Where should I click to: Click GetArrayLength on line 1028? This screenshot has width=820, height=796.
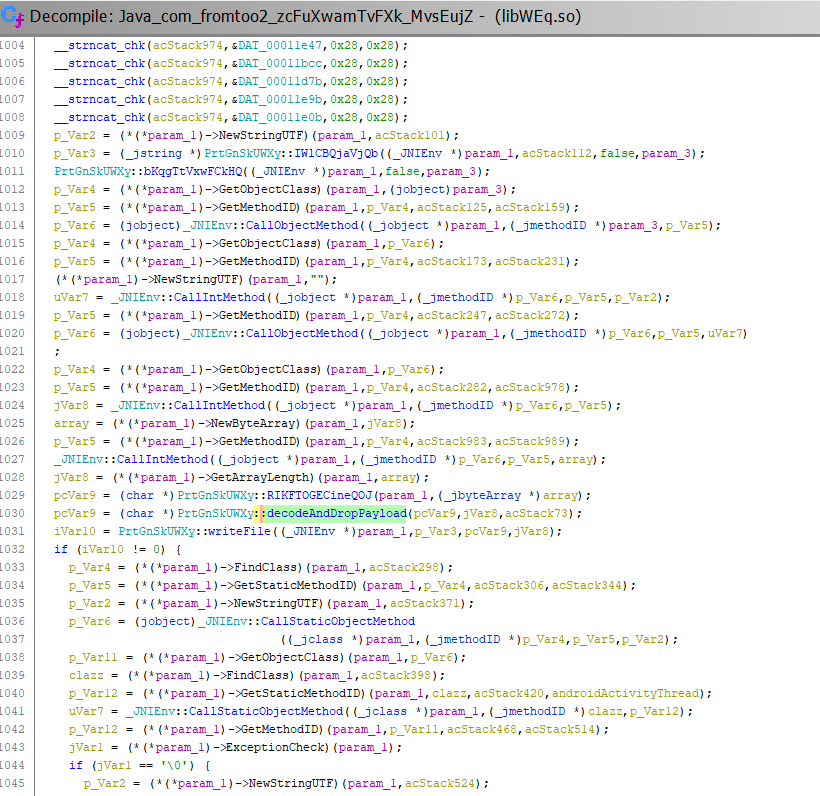(x=260, y=477)
